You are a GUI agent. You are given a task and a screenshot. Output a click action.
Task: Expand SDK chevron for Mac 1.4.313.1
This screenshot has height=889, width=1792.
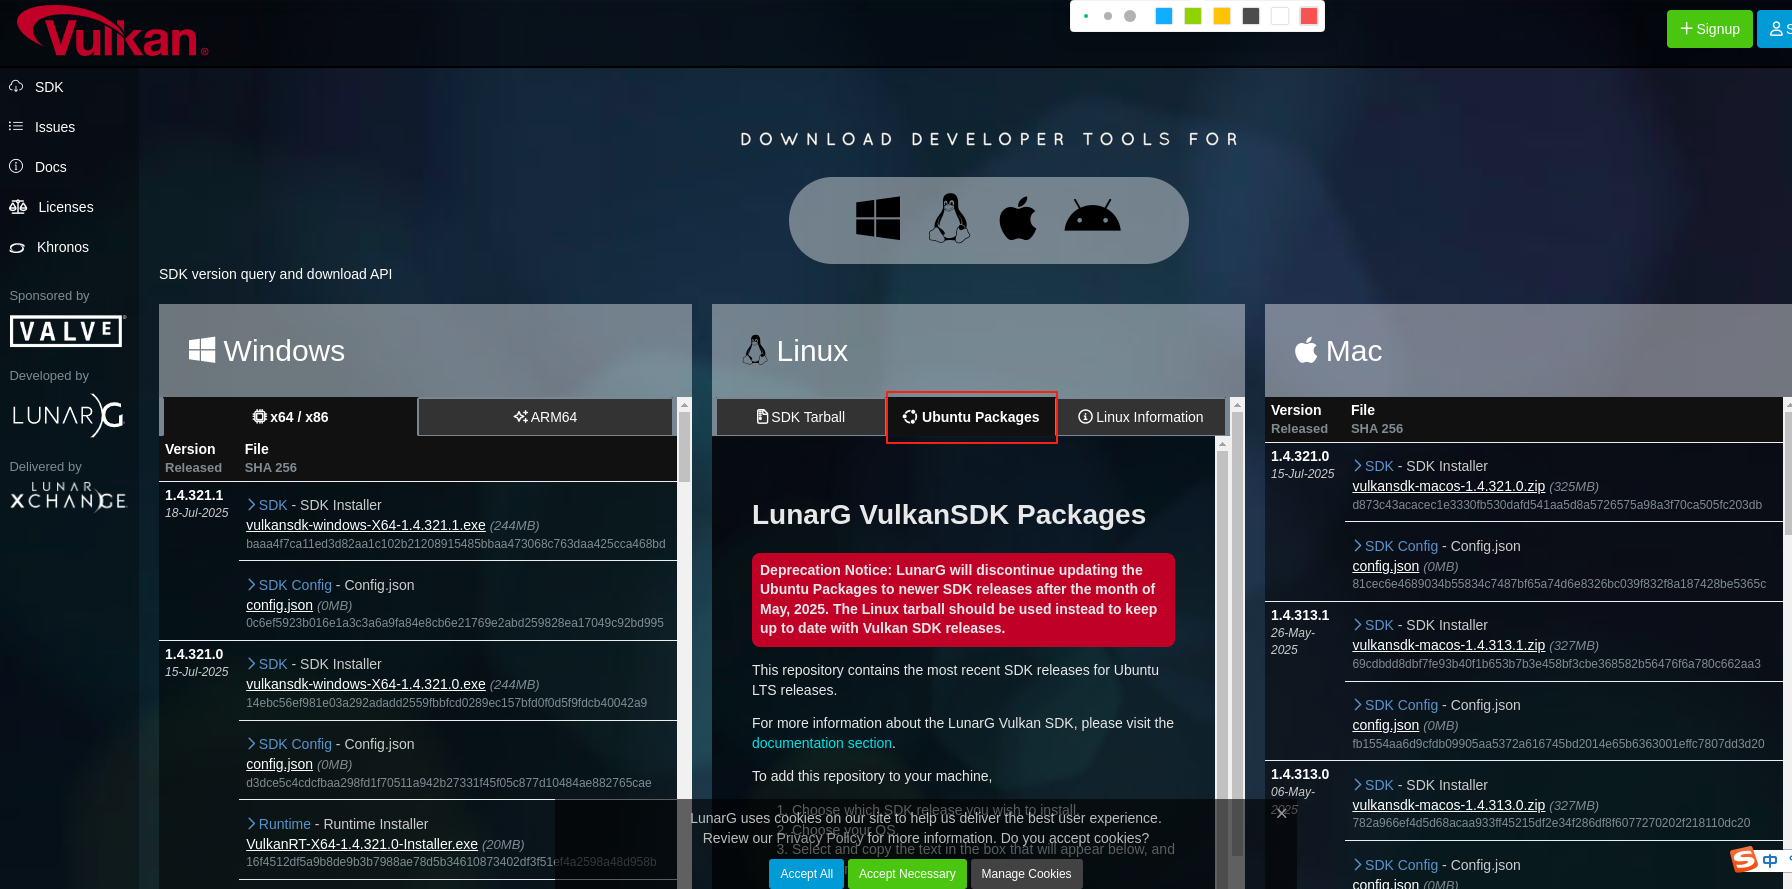1358,624
